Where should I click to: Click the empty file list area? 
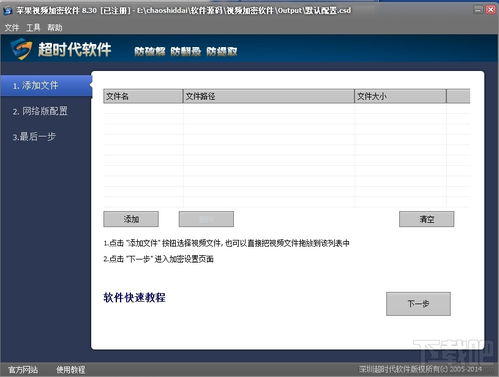287,155
